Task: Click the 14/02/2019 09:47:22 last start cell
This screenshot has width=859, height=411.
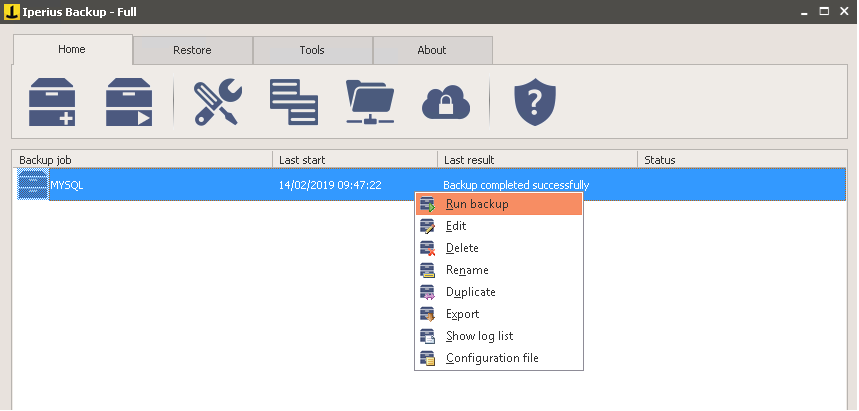Action: (x=330, y=185)
